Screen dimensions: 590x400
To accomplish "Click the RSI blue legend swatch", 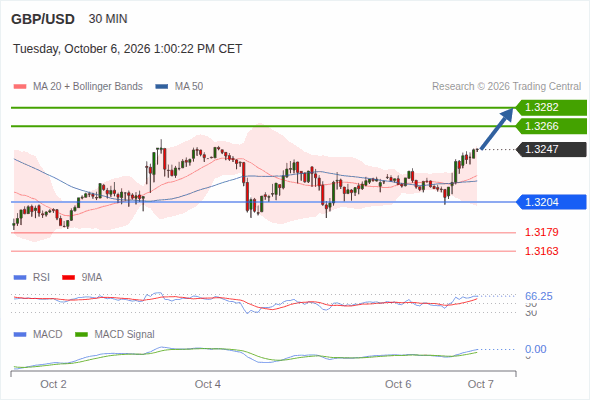I will point(20,278).
